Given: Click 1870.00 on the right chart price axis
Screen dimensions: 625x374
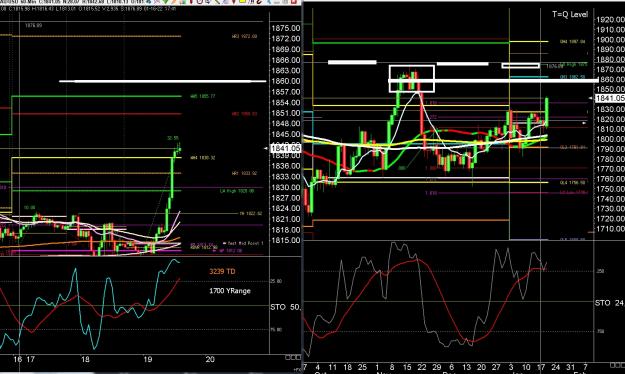Looking at the screenshot, I should (610, 70).
